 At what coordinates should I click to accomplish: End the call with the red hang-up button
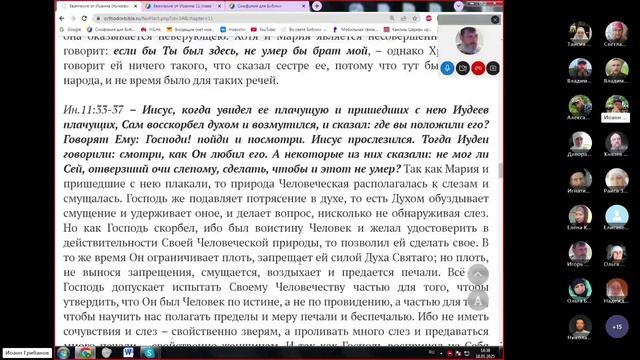click(478, 68)
